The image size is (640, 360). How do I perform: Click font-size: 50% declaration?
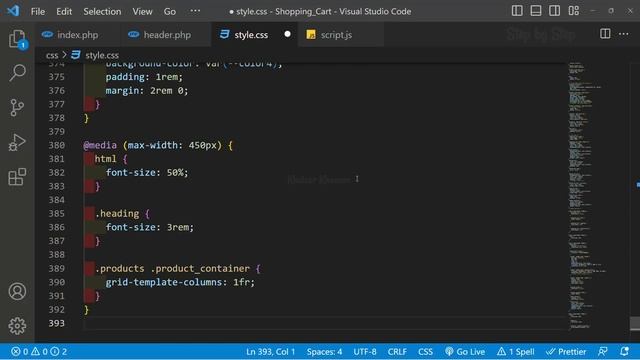147,173
